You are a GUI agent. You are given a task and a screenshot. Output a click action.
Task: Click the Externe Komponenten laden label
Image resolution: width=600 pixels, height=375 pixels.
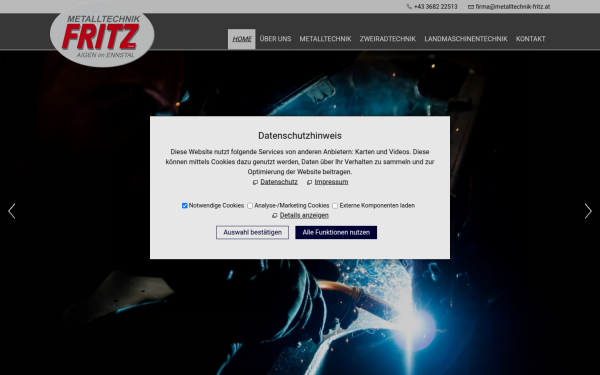[377, 206]
